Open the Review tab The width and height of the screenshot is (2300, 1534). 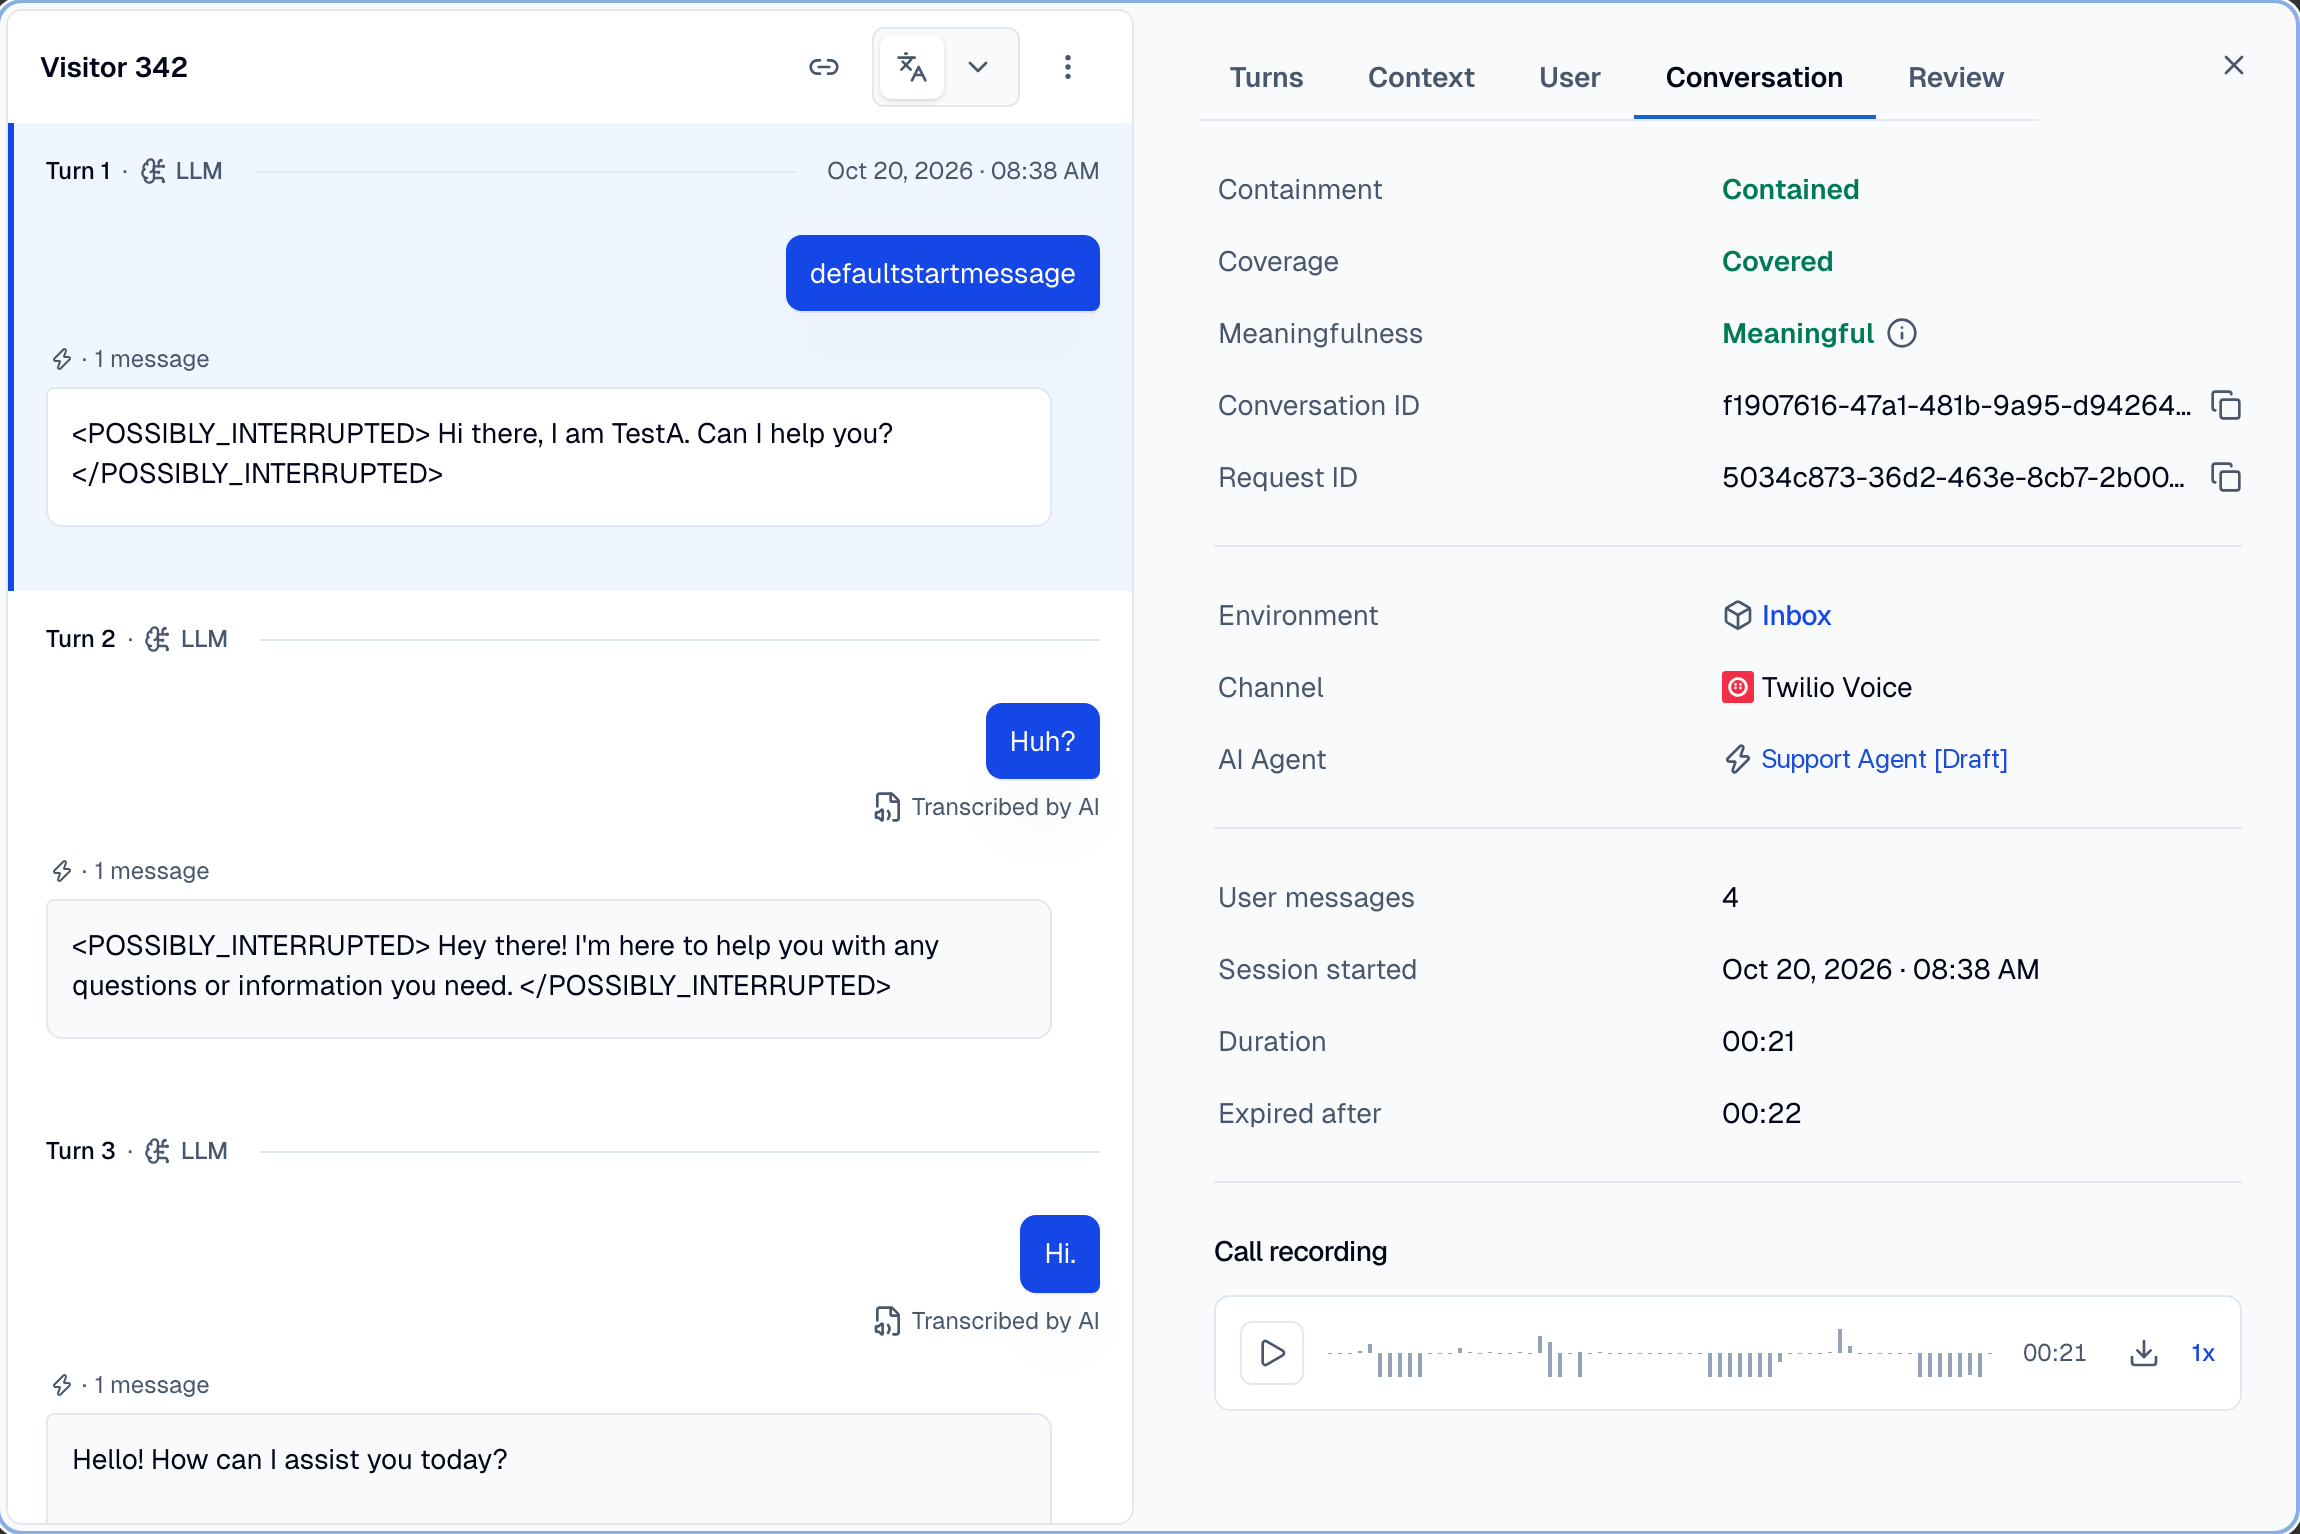[x=1955, y=78]
